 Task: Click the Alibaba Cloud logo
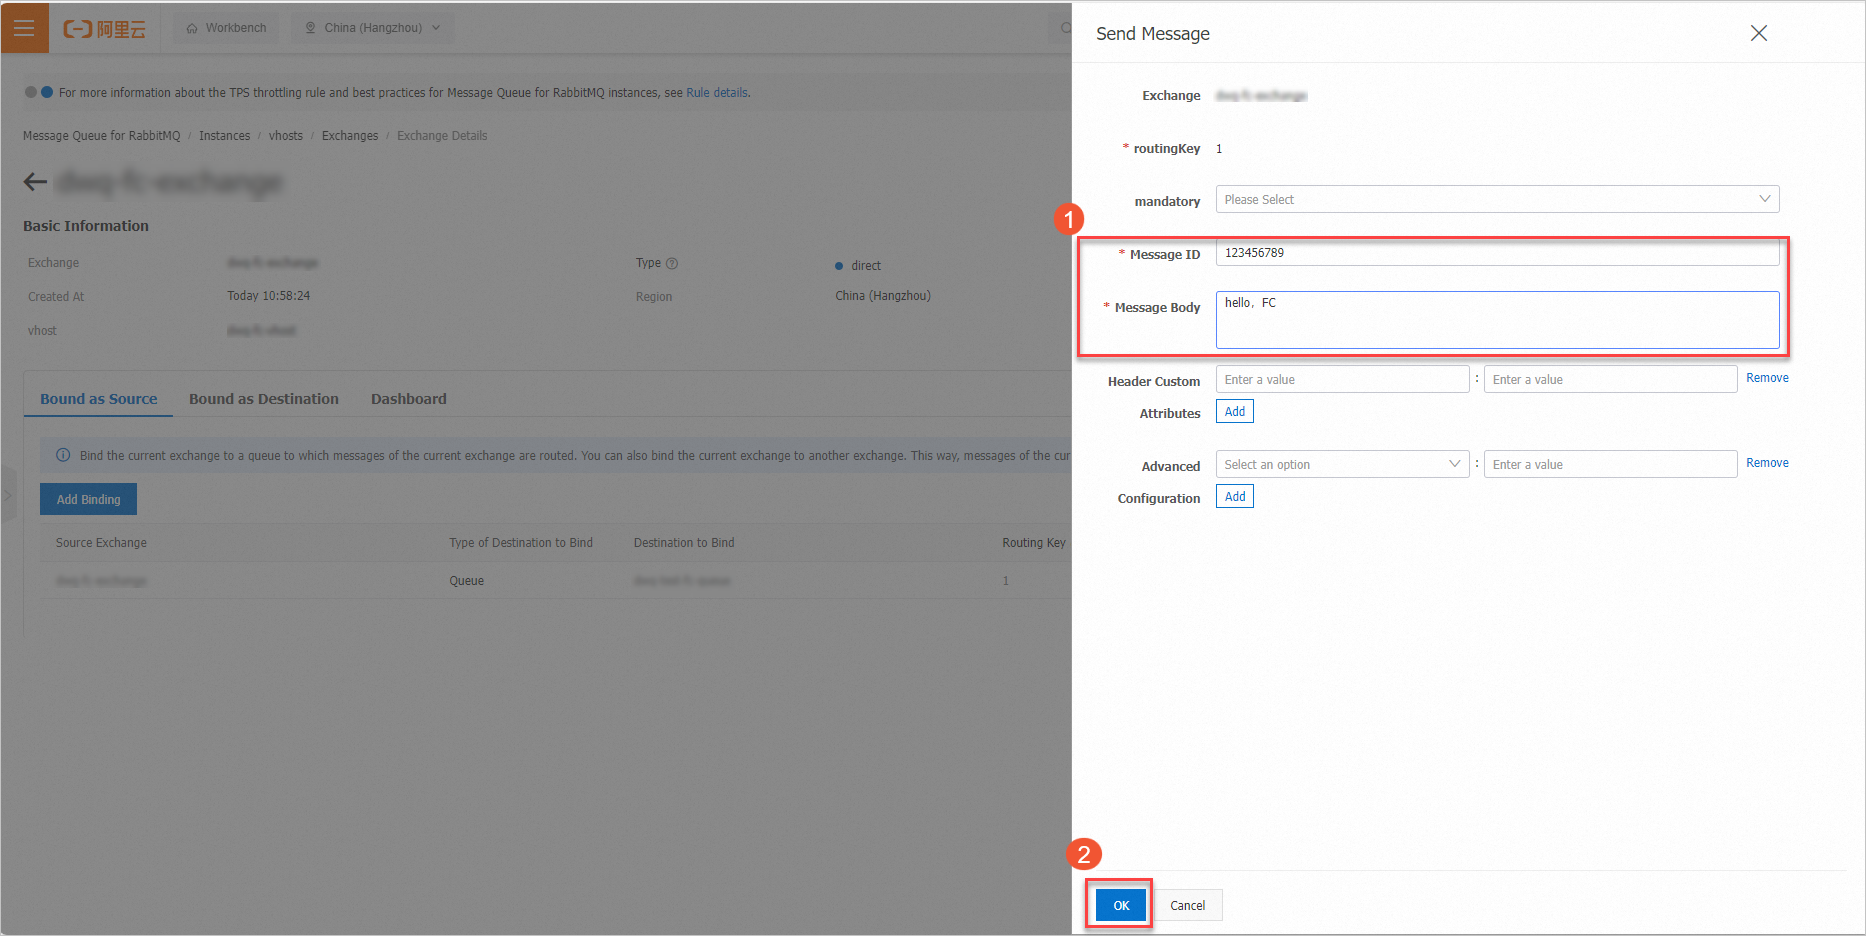105,28
